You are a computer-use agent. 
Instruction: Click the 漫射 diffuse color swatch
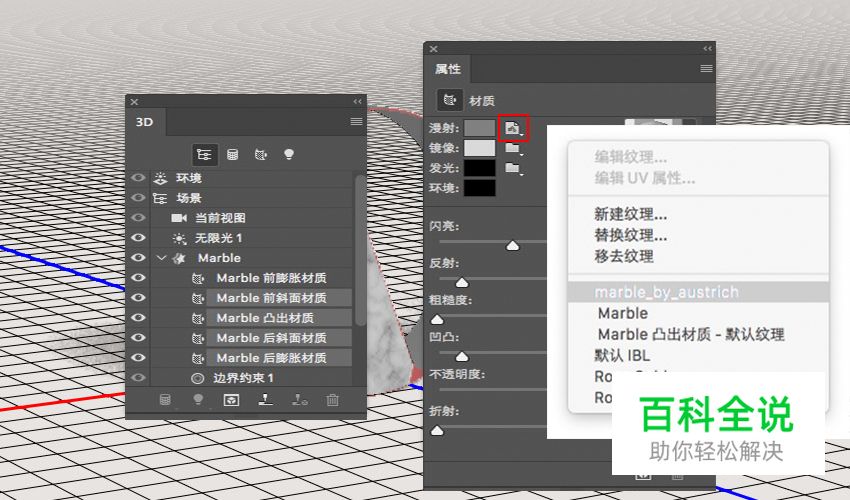pyautogui.click(x=479, y=129)
